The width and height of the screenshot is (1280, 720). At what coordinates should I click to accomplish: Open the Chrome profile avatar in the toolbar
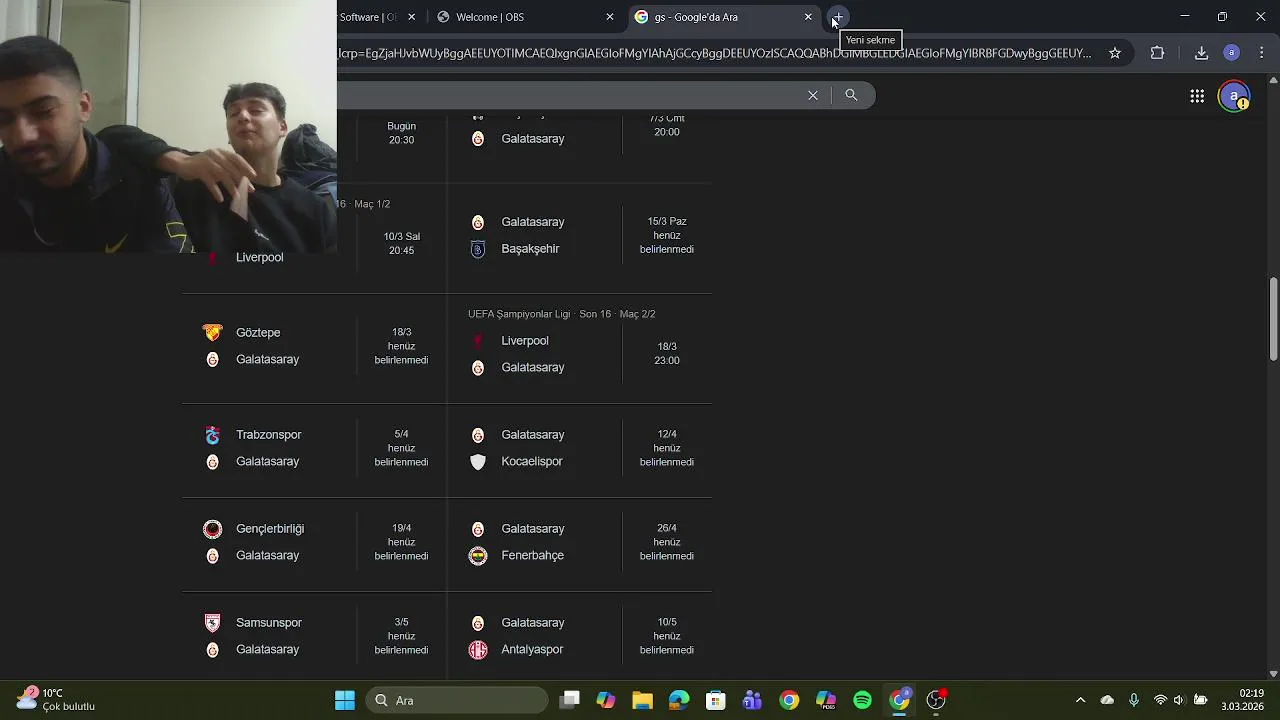click(1232, 53)
